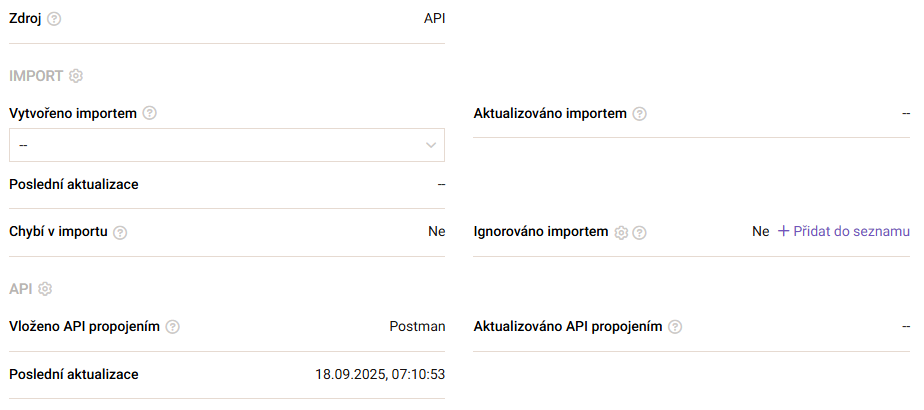Screen dimensions: 924x410
Task: Click help icon beside Aktualizováno importem
Action: (640, 113)
